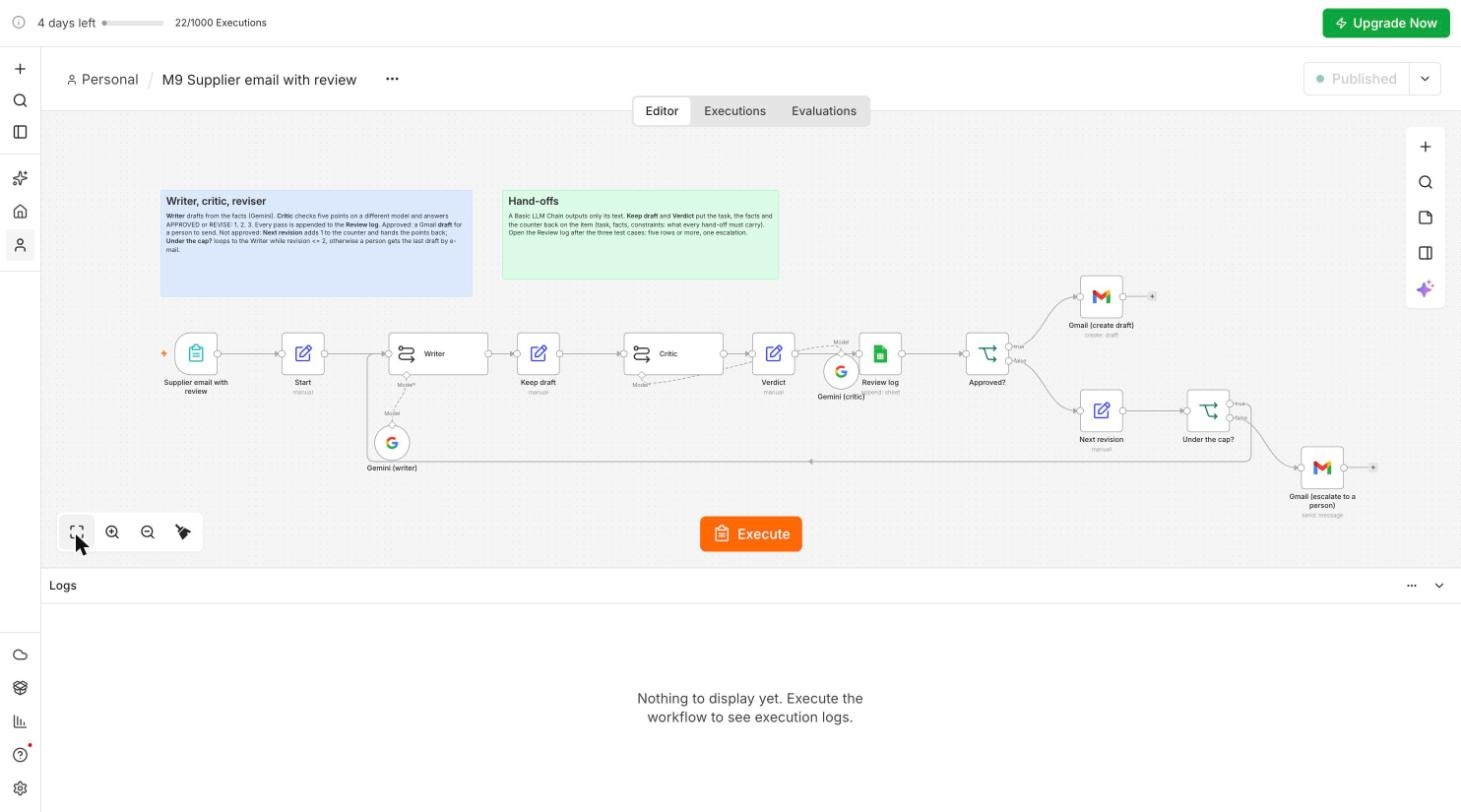Click the executions usage progress bar

tap(133, 23)
